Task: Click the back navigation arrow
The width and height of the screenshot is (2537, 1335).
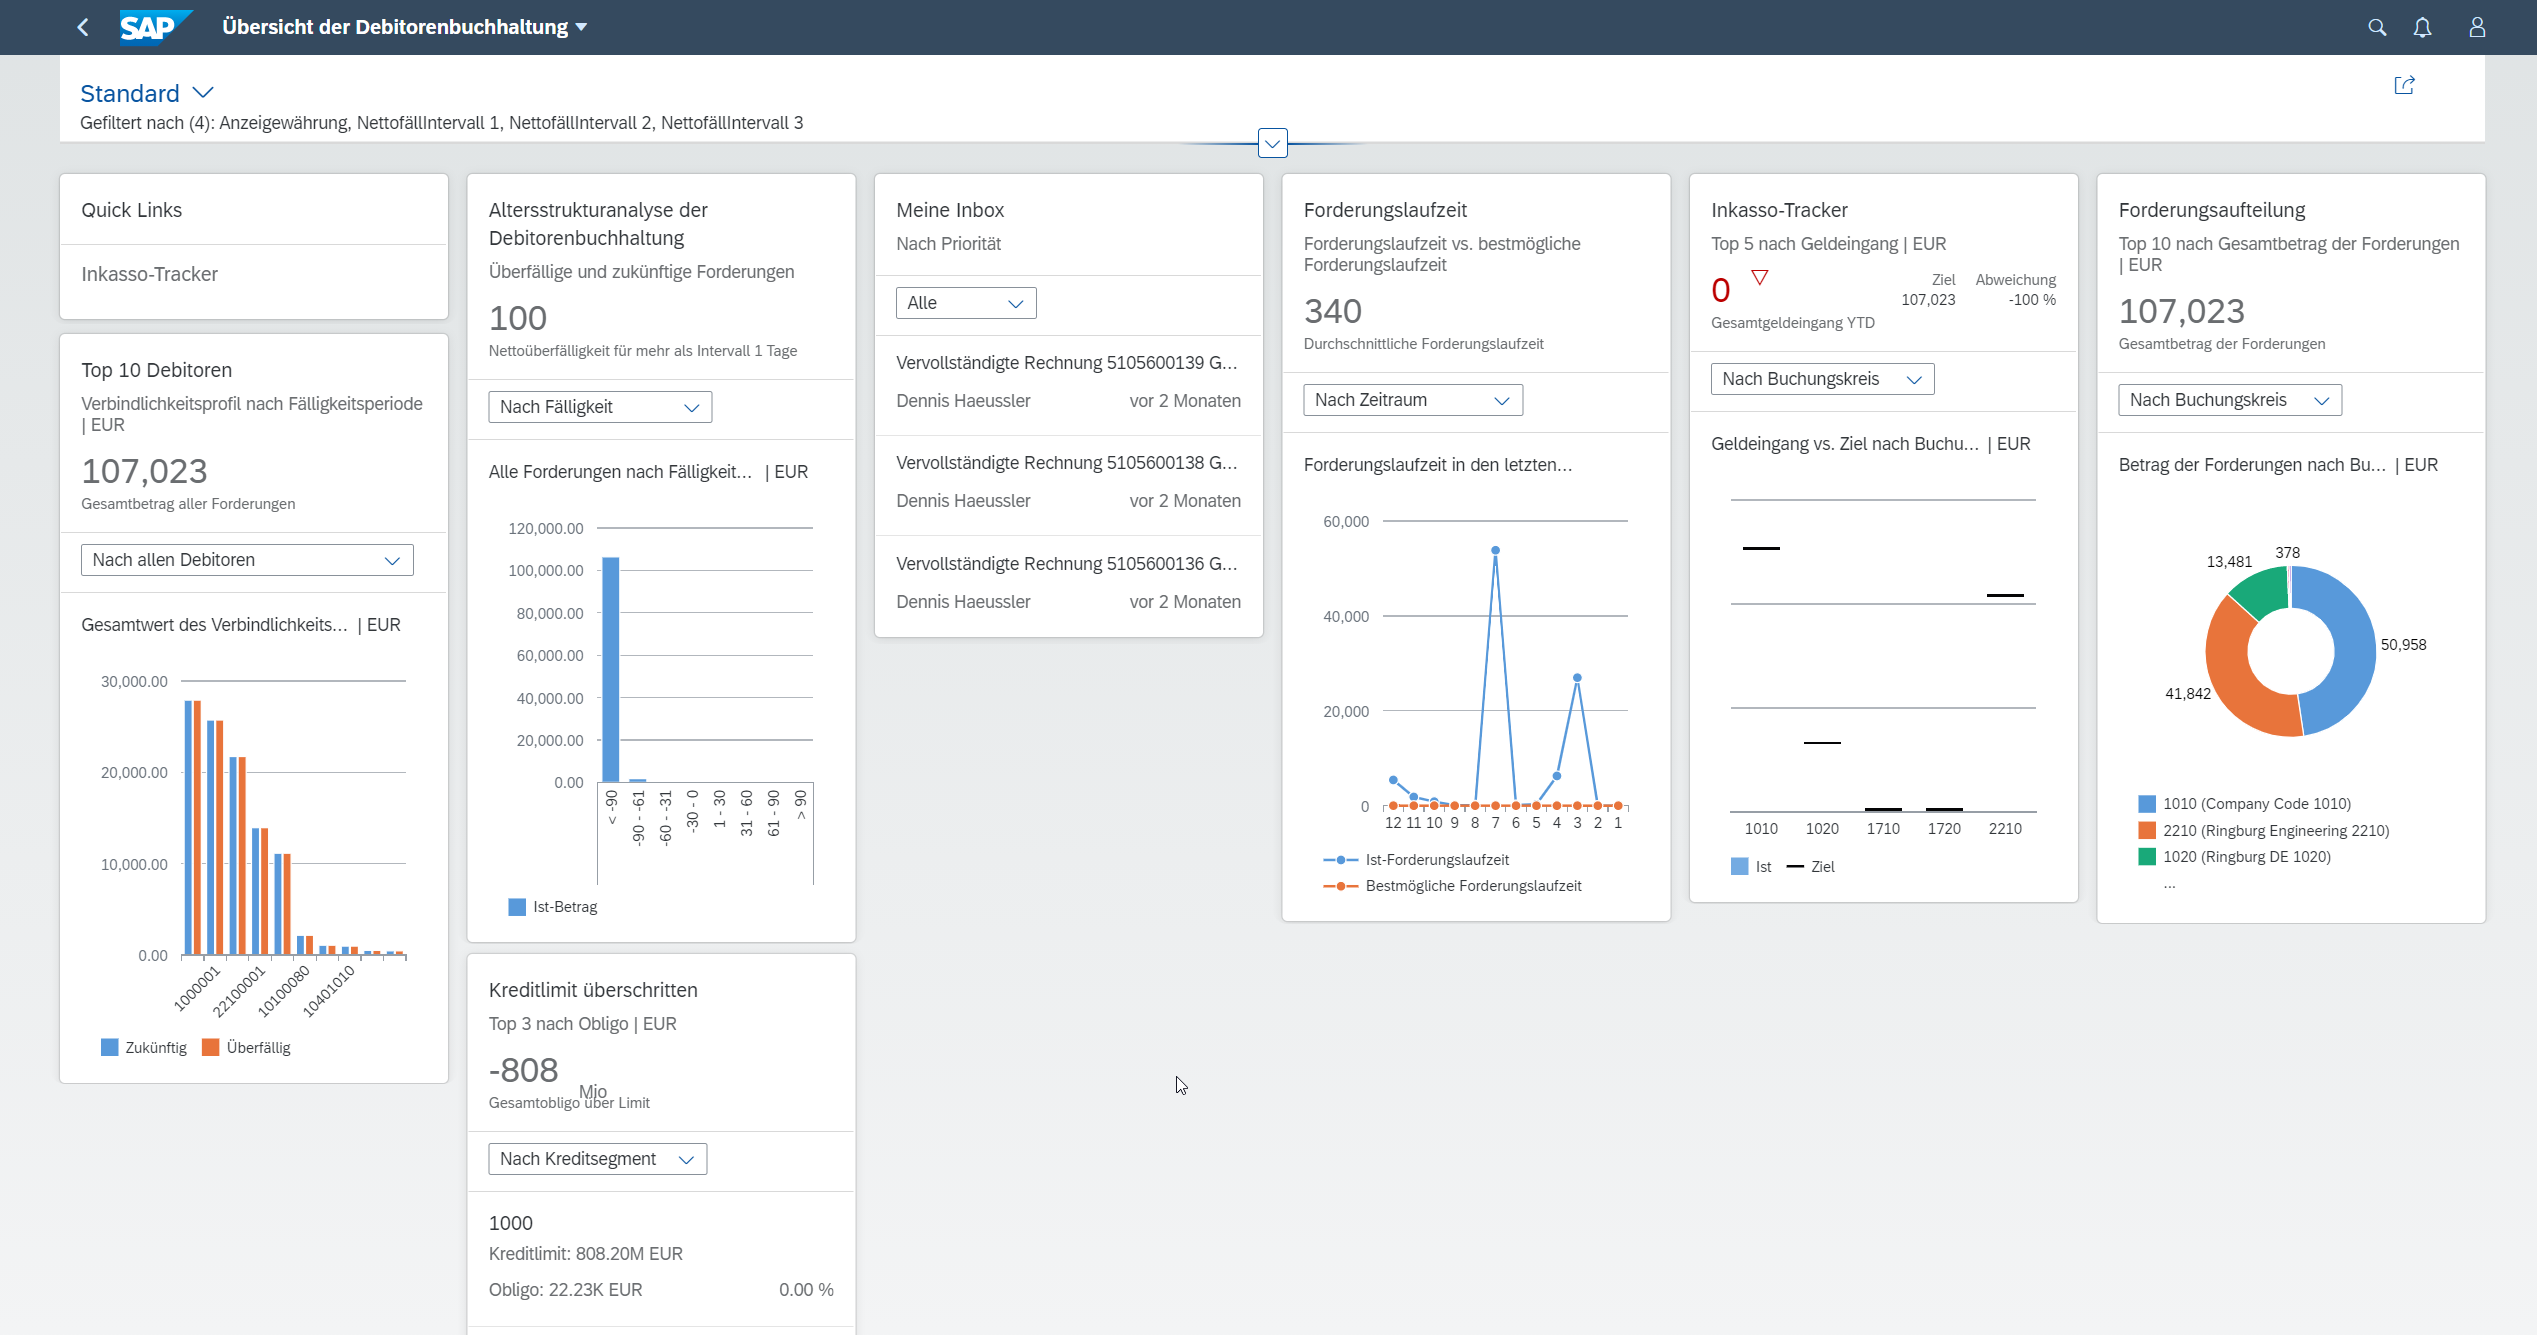Action: coord(83,27)
